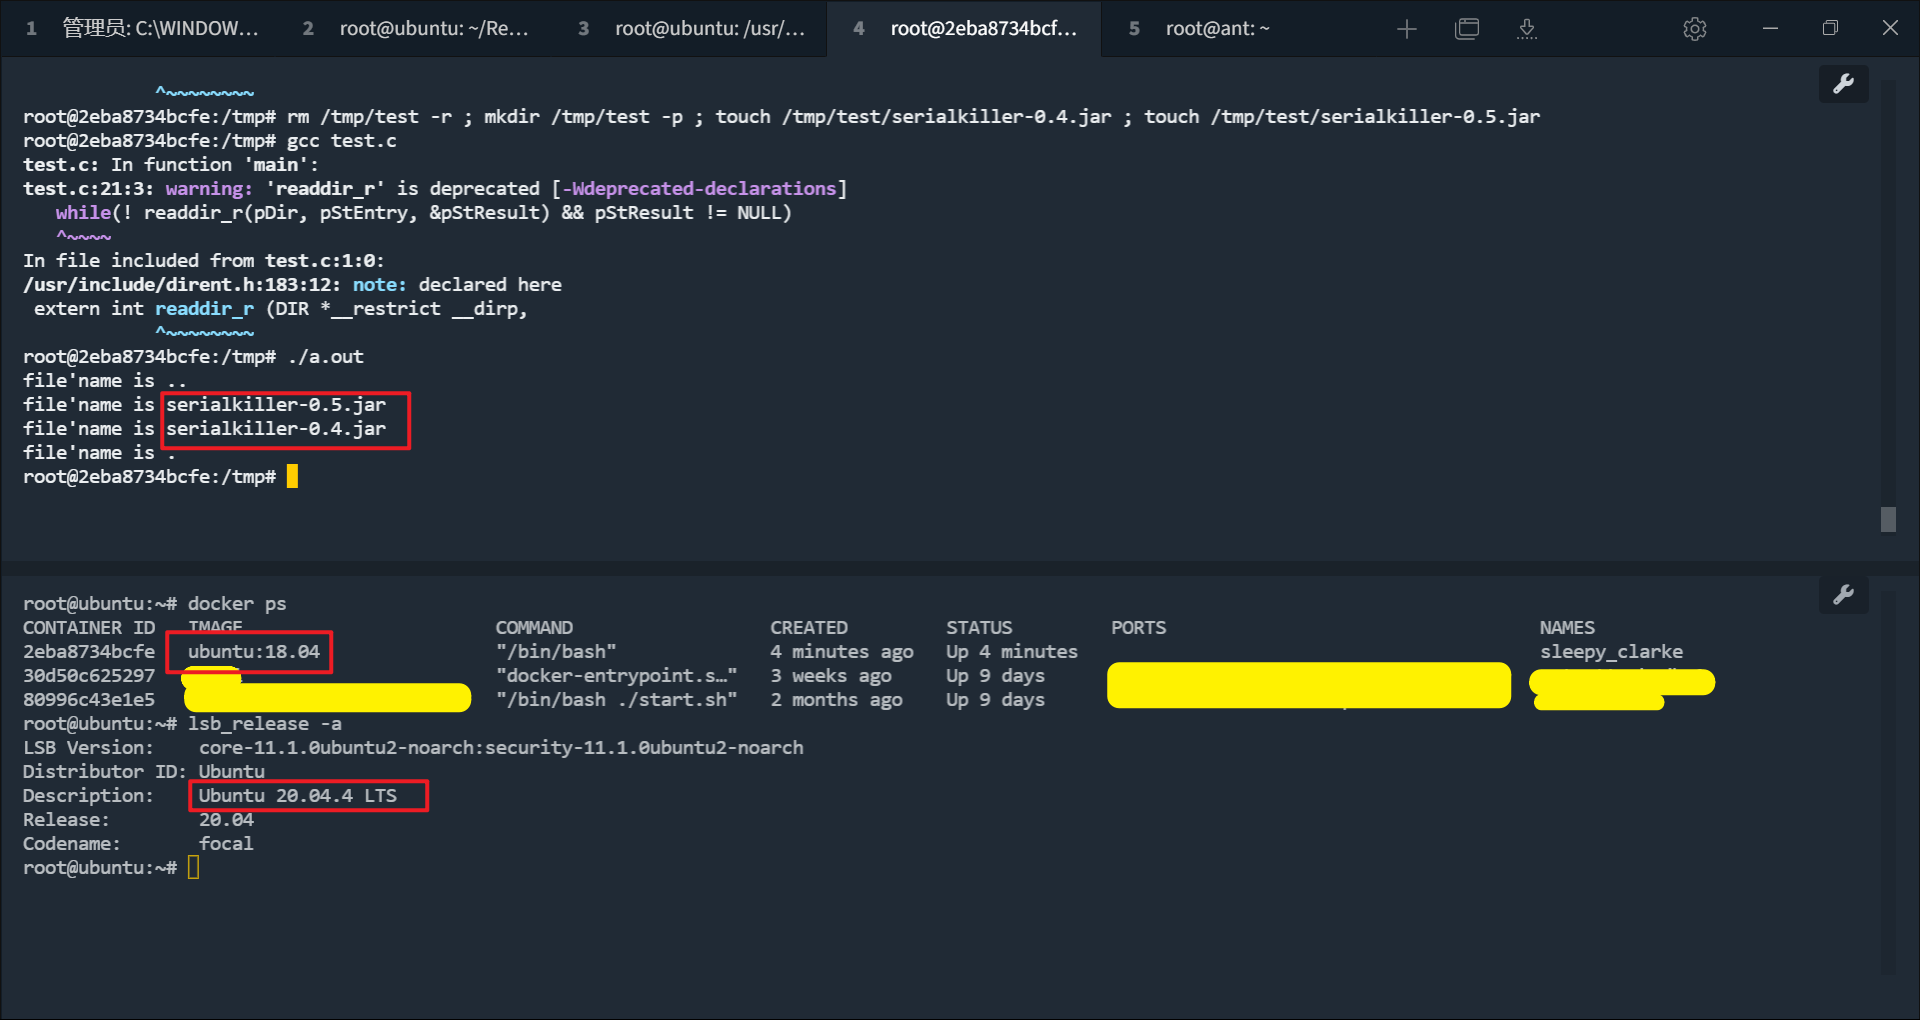Close the terminal window
This screenshot has width=1920, height=1020.
1890,28
